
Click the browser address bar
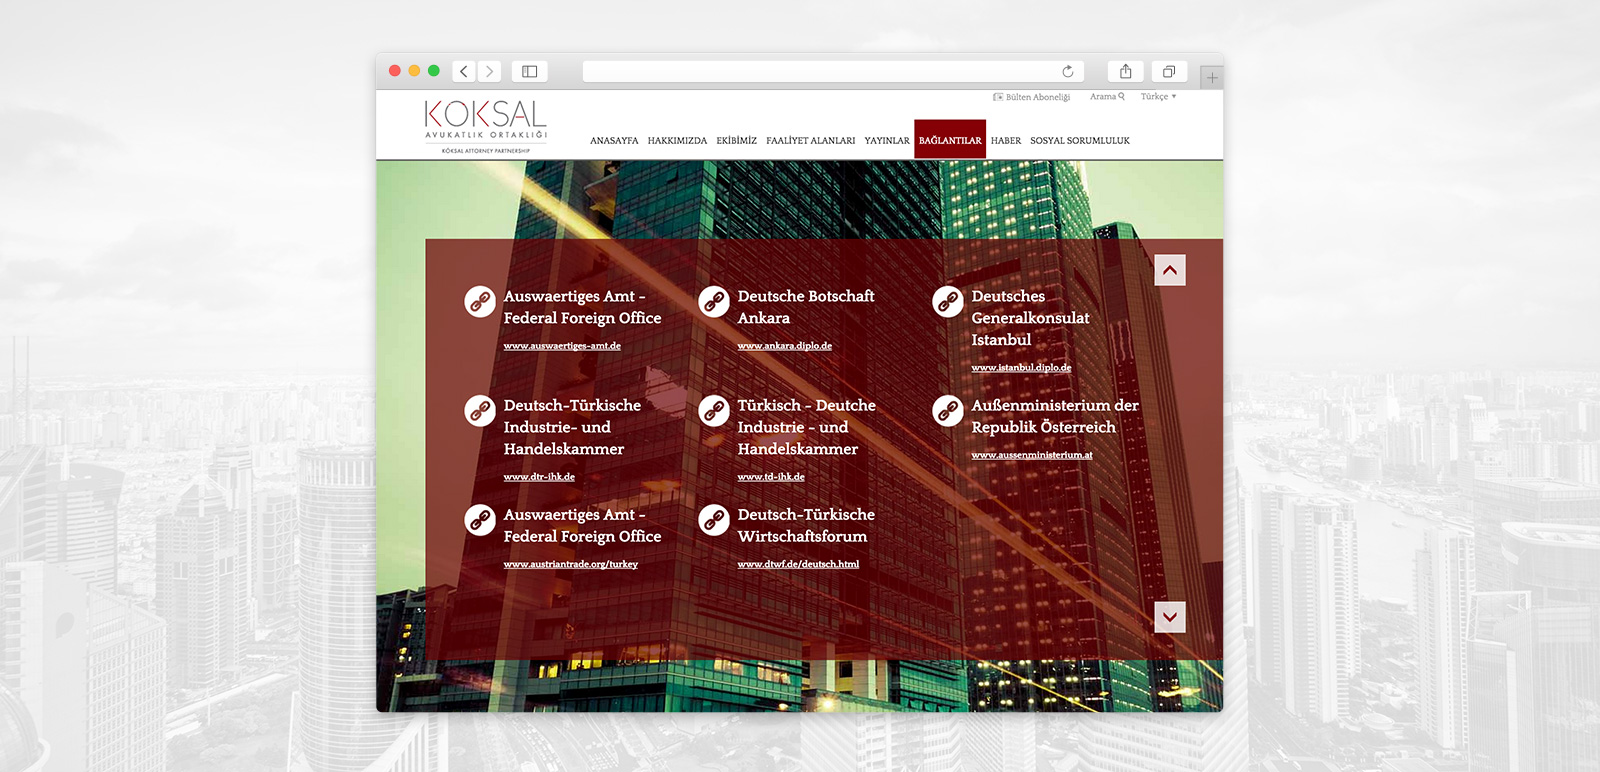(832, 71)
